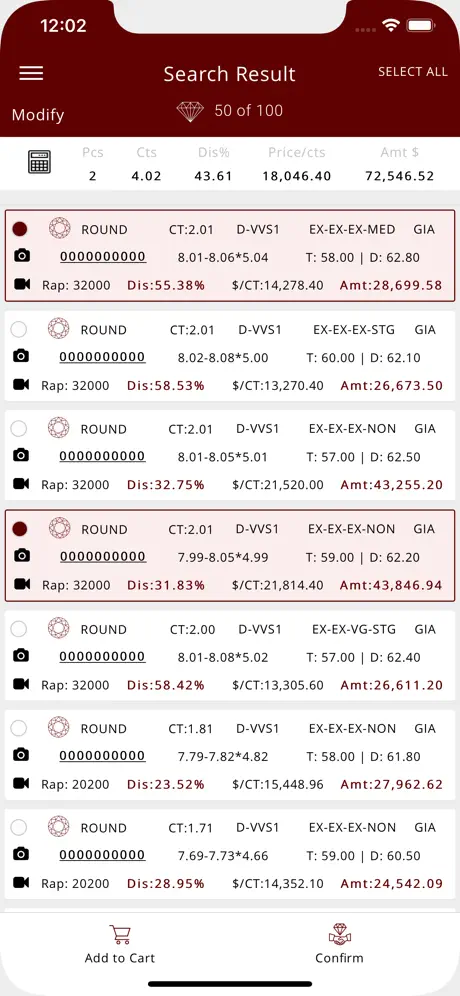460x996 pixels.
Task: Open stone ID link of EX-EX-EX-STG diamond
Action: [x=102, y=357]
